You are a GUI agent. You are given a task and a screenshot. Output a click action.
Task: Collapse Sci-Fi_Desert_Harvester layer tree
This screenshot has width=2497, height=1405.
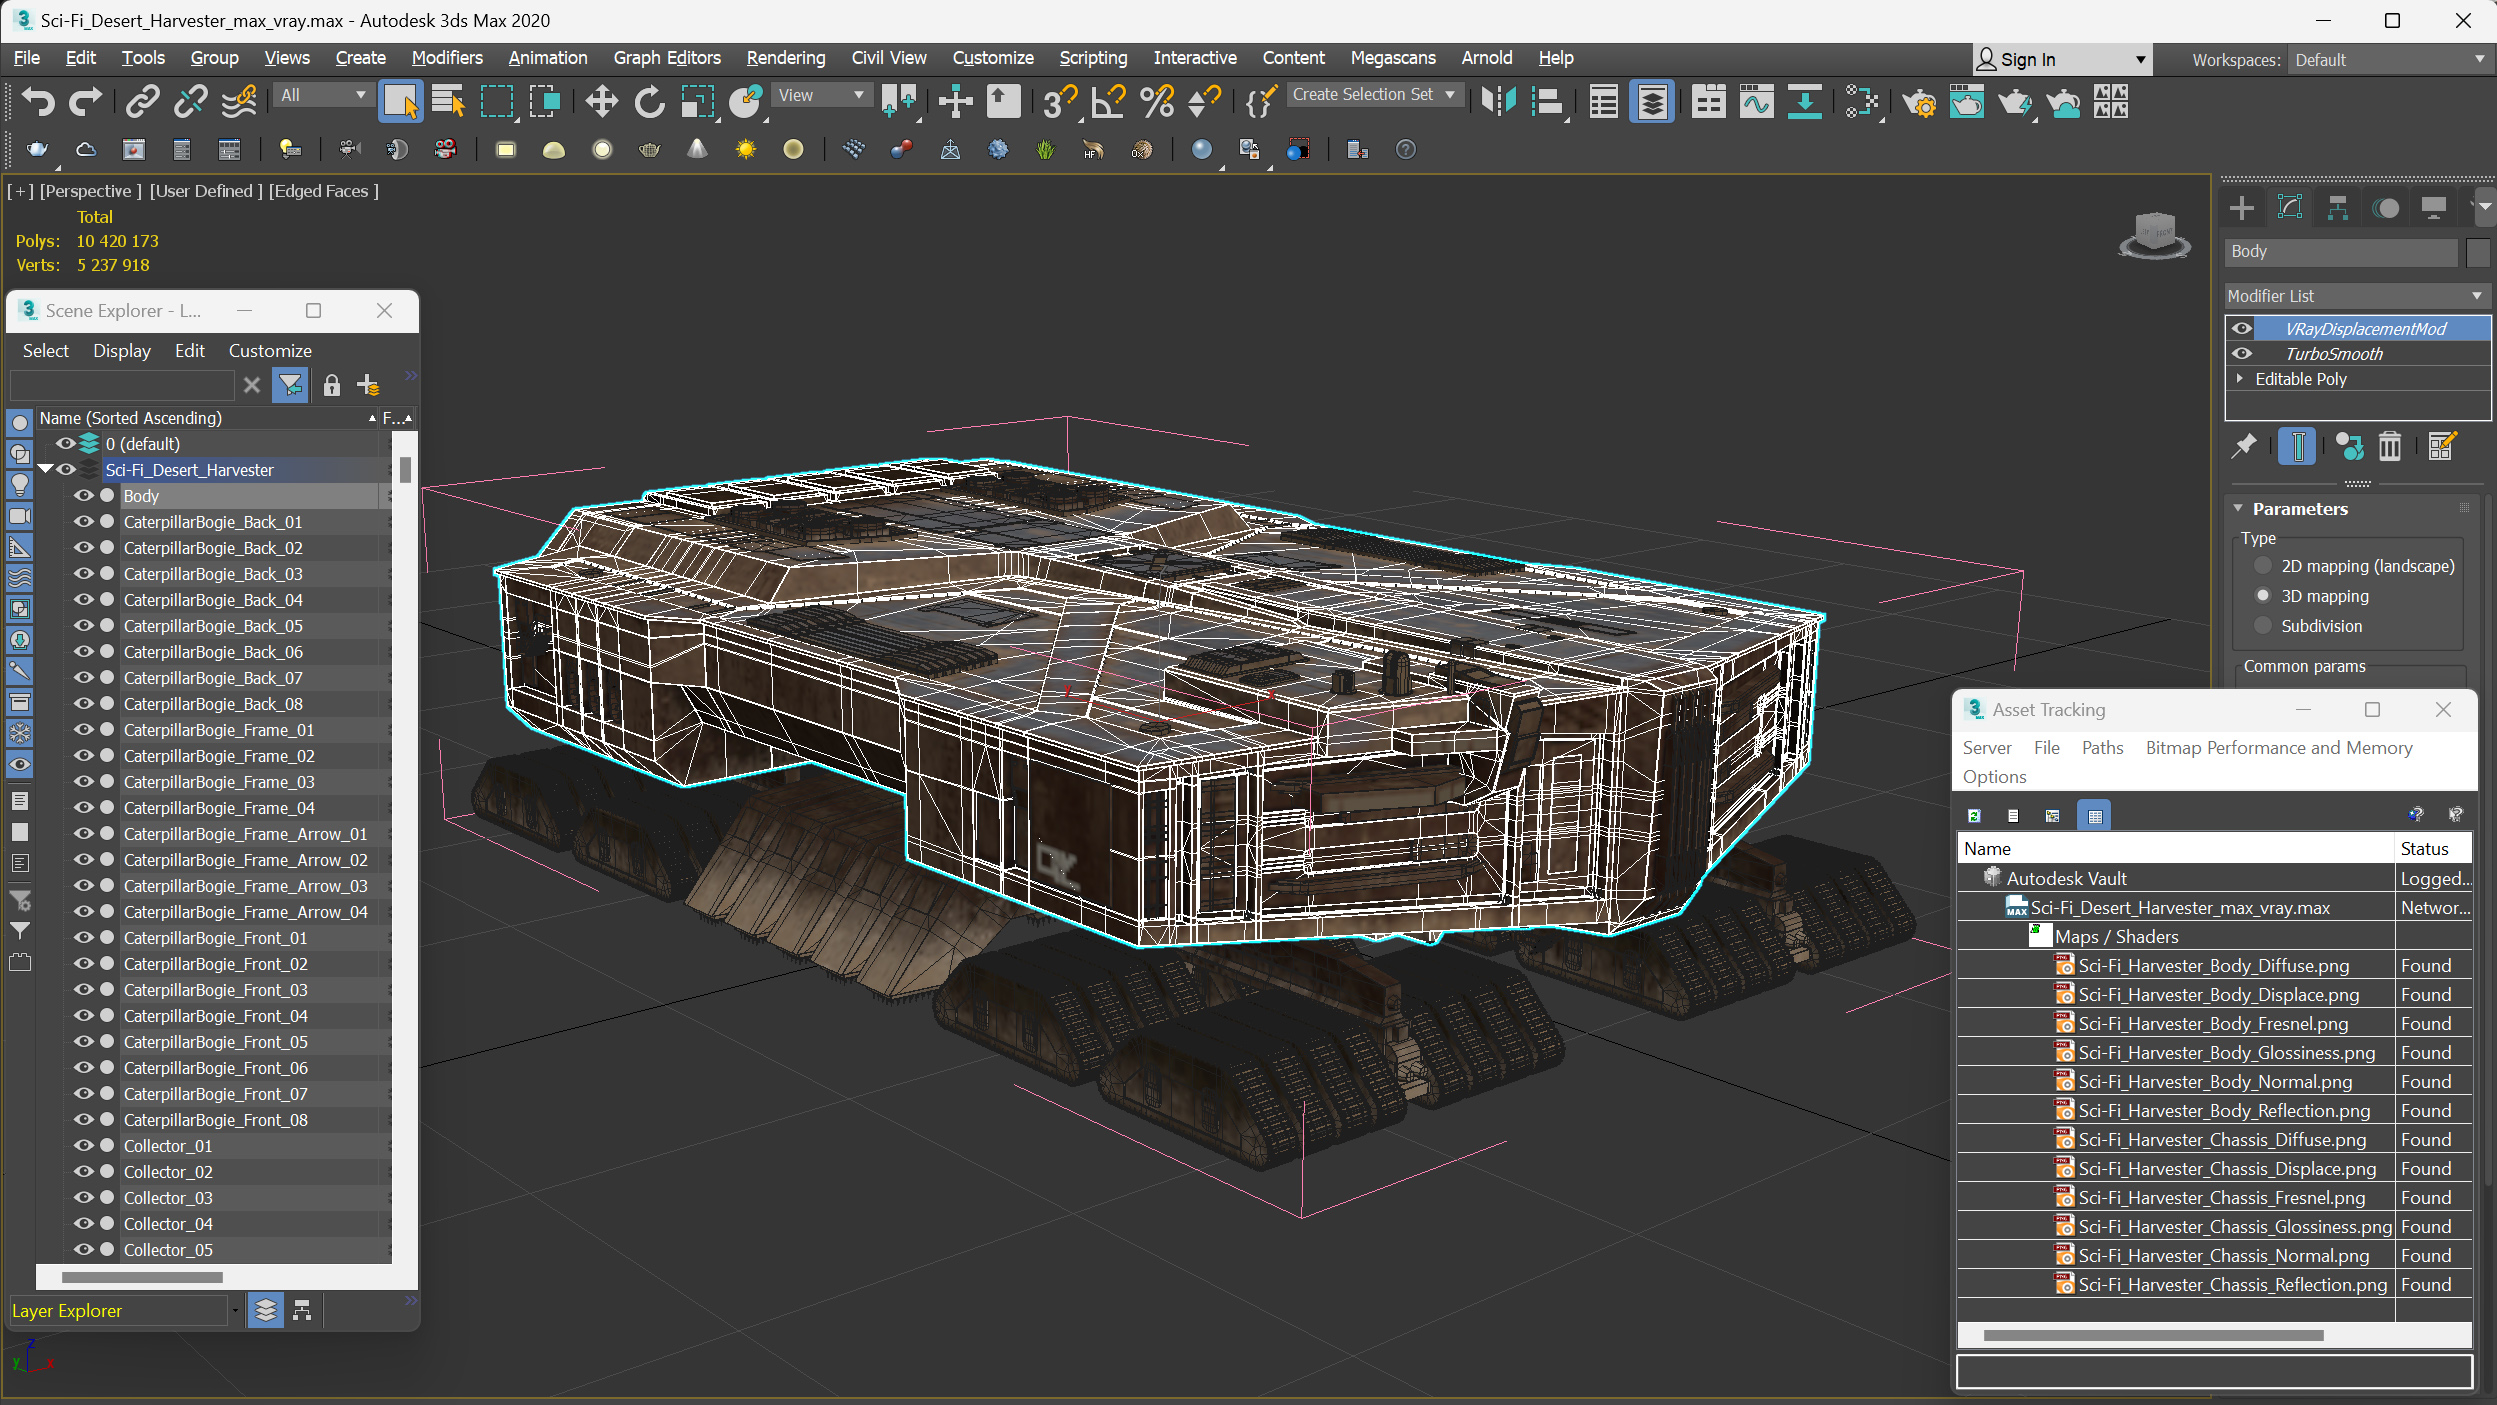[45, 469]
